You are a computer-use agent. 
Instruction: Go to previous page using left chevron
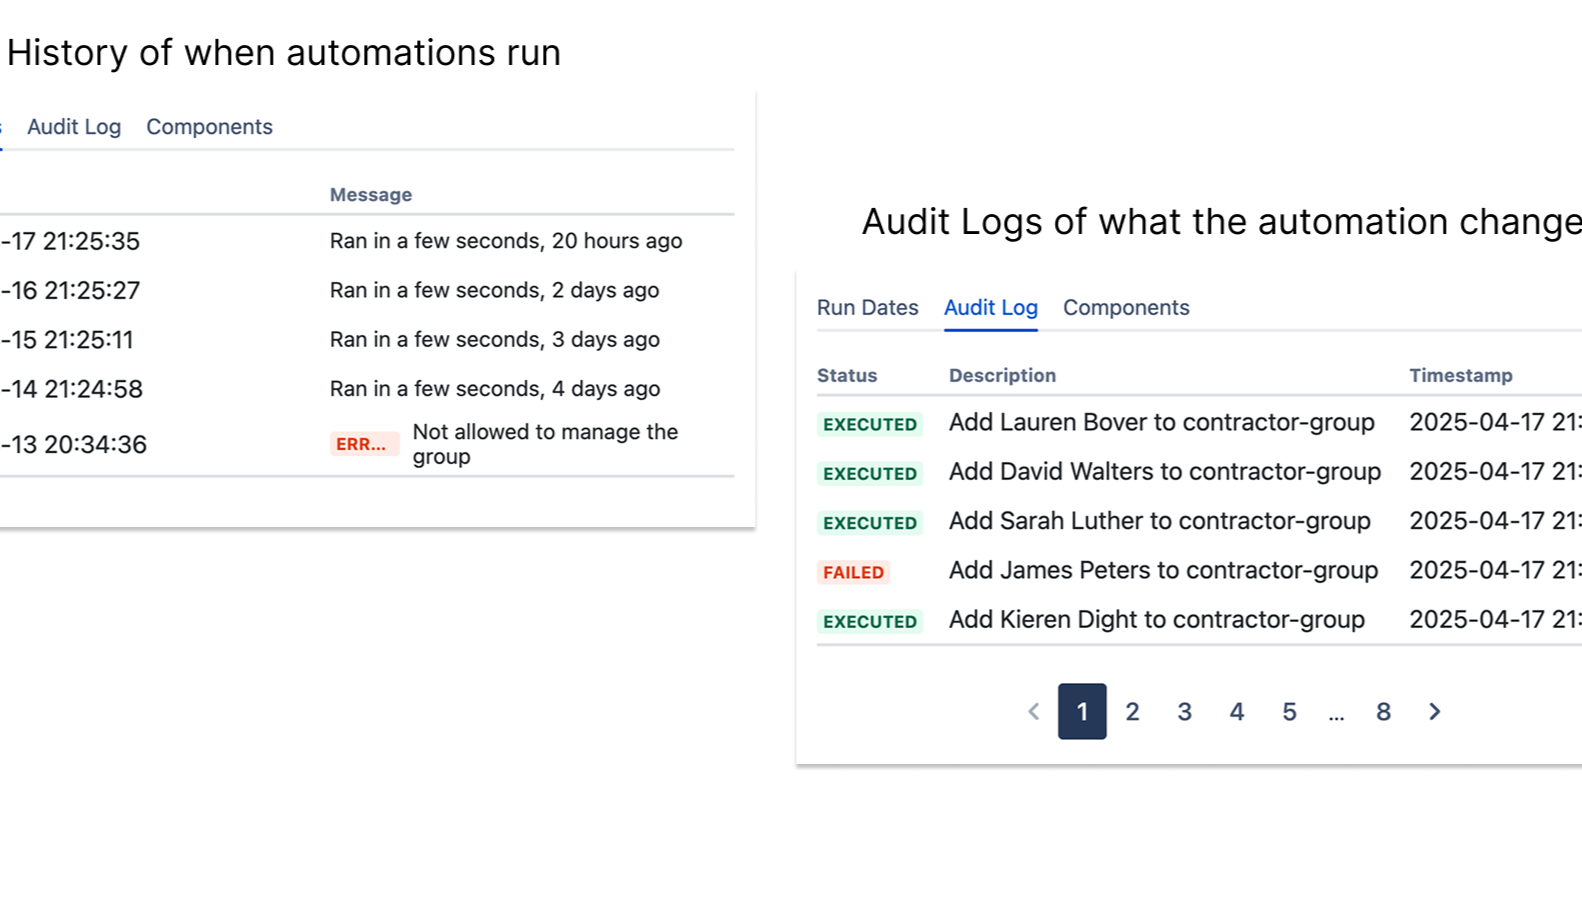(x=1034, y=711)
